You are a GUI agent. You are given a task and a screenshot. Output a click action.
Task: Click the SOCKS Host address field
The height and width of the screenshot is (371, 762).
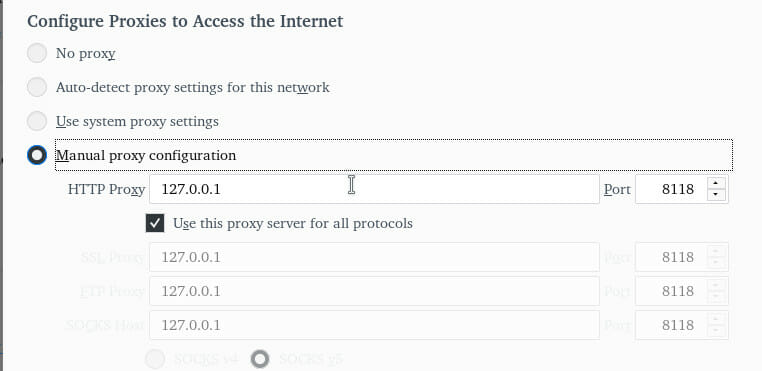click(374, 325)
